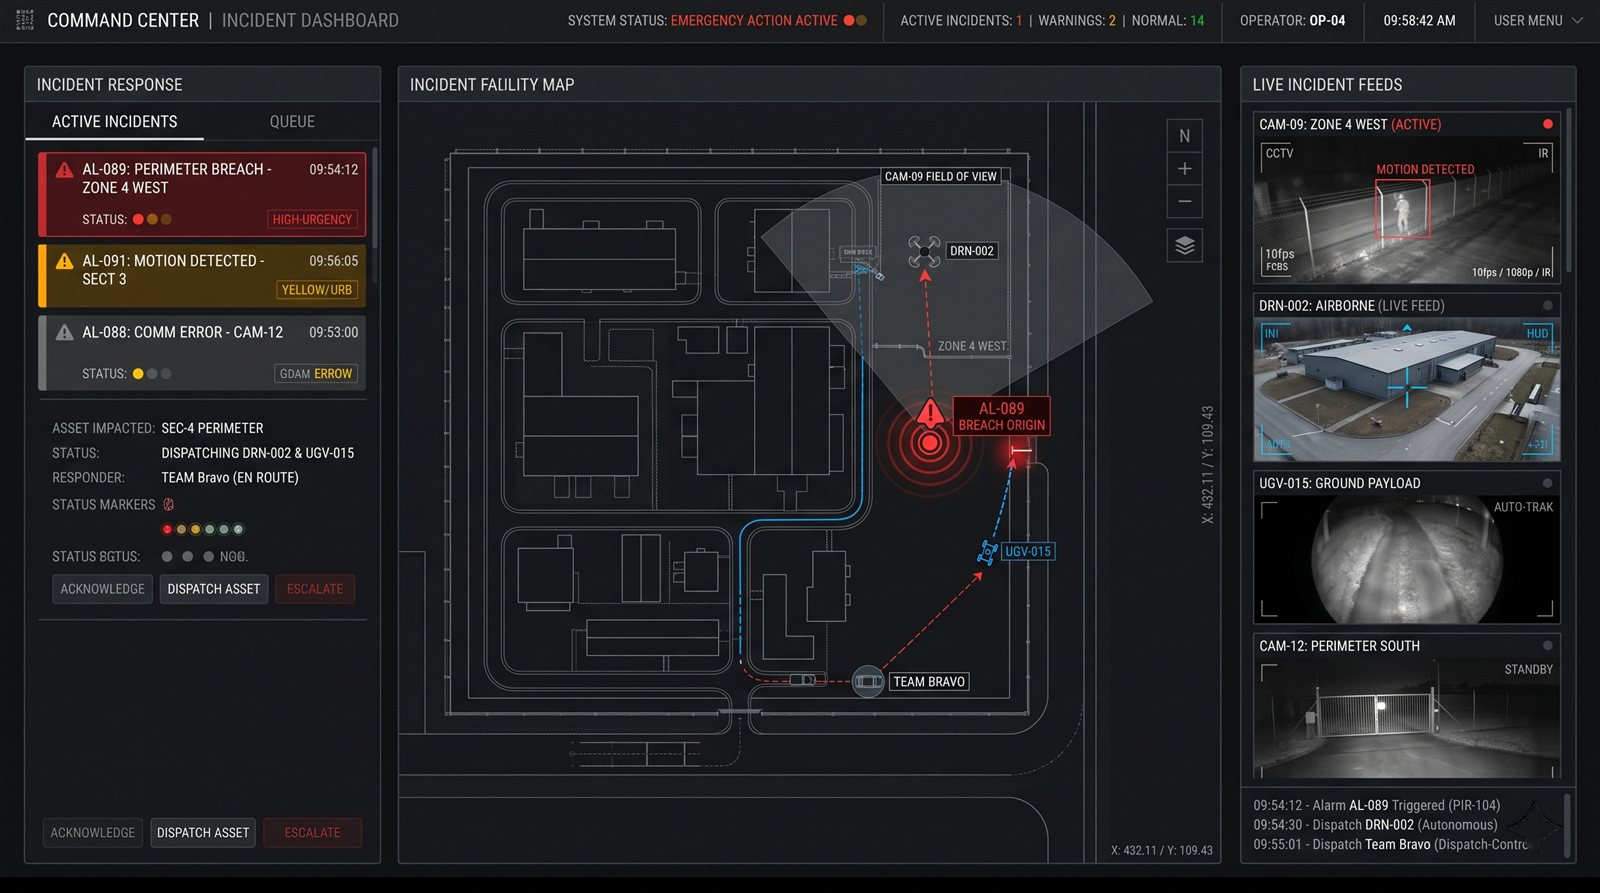Open the Command Center logo icon

25,20
